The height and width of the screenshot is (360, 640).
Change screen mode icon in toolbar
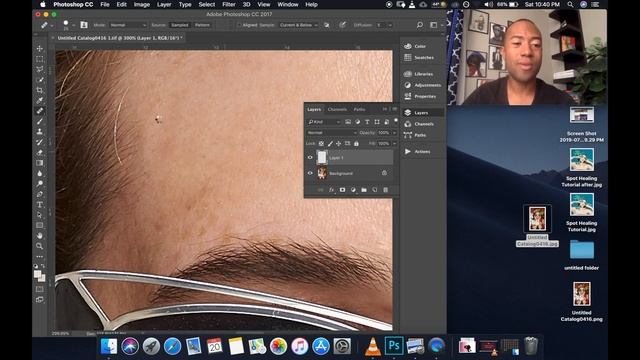pyautogui.click(x=40, y=300)
